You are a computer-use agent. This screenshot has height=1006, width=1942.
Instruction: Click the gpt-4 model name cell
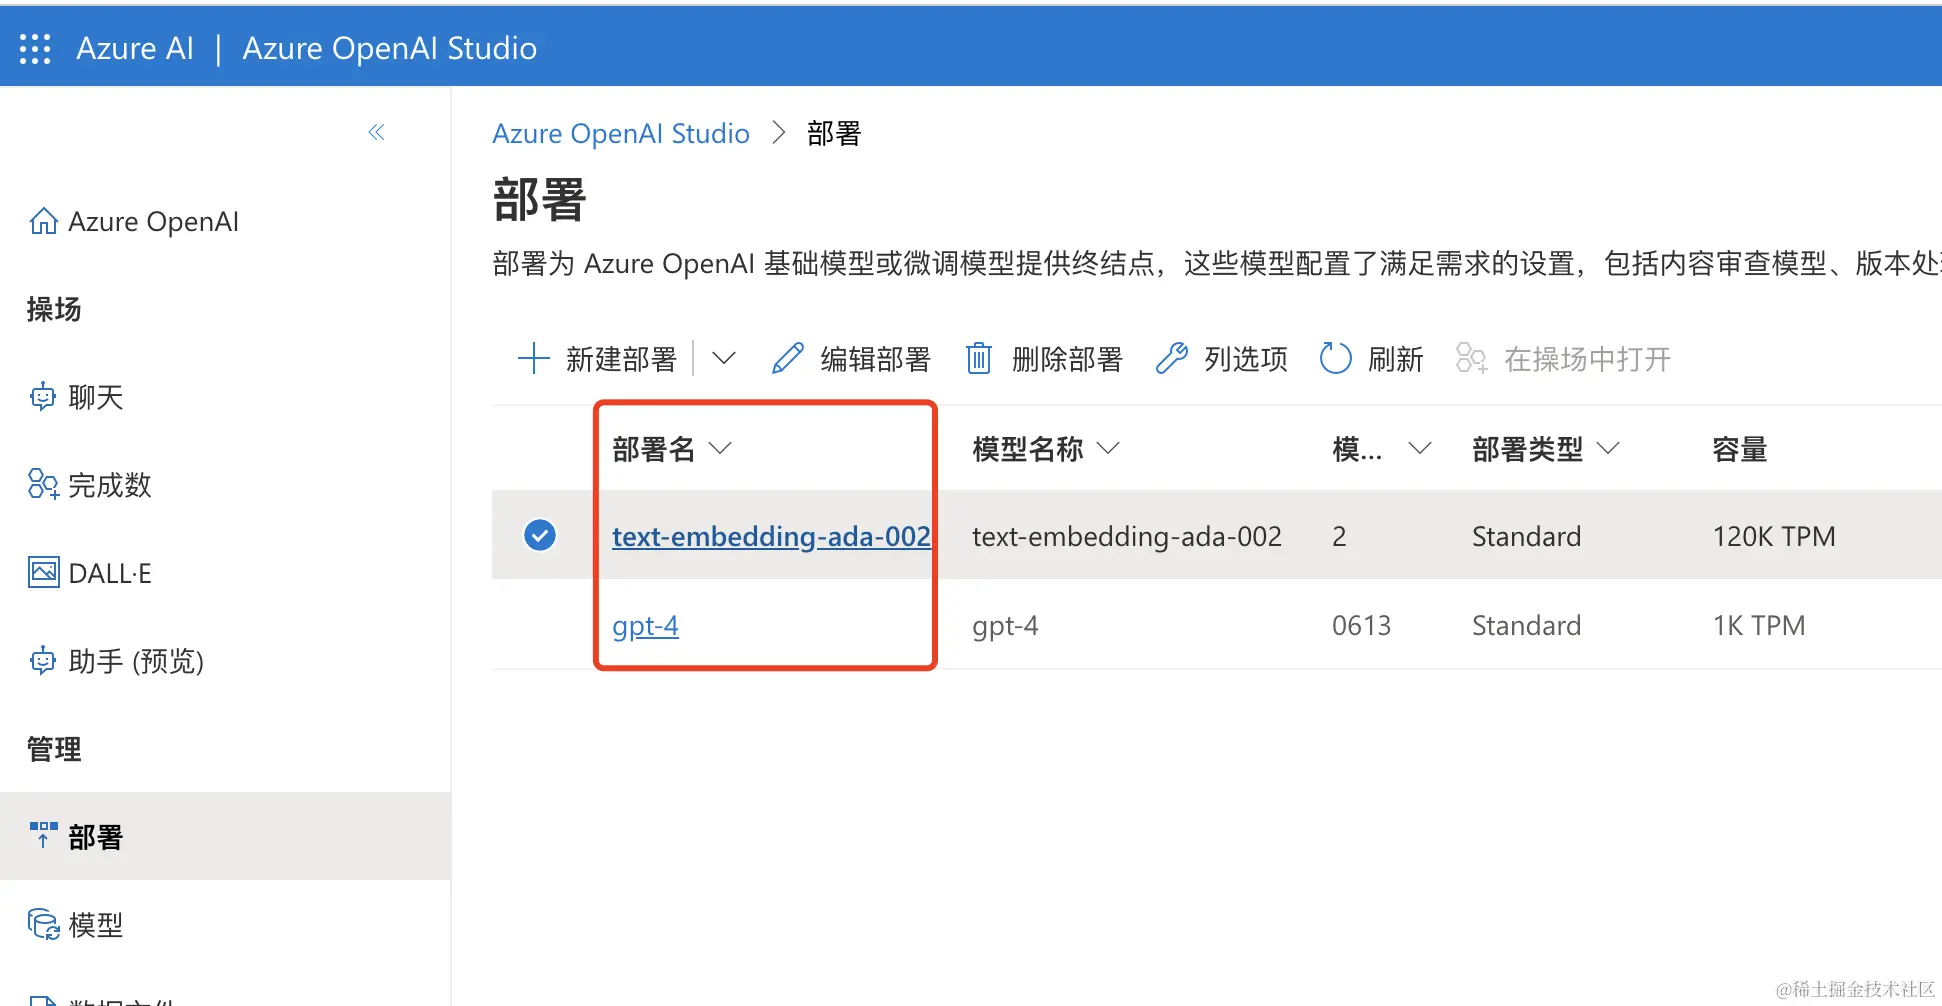[1005, 626]
